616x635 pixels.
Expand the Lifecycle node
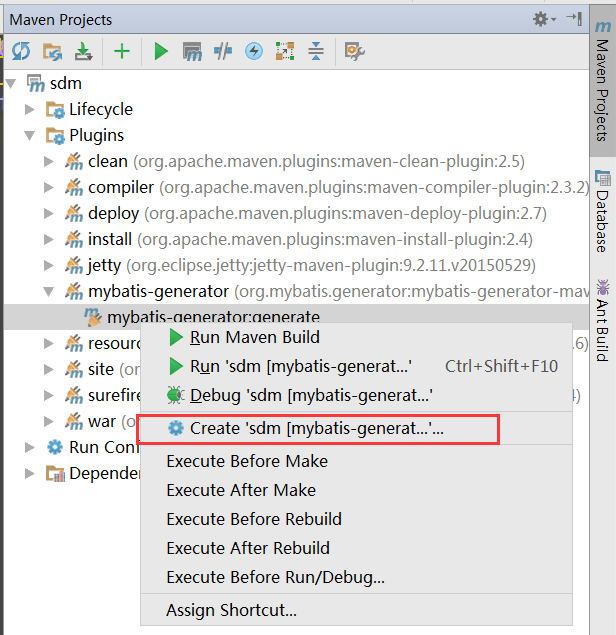30,109
